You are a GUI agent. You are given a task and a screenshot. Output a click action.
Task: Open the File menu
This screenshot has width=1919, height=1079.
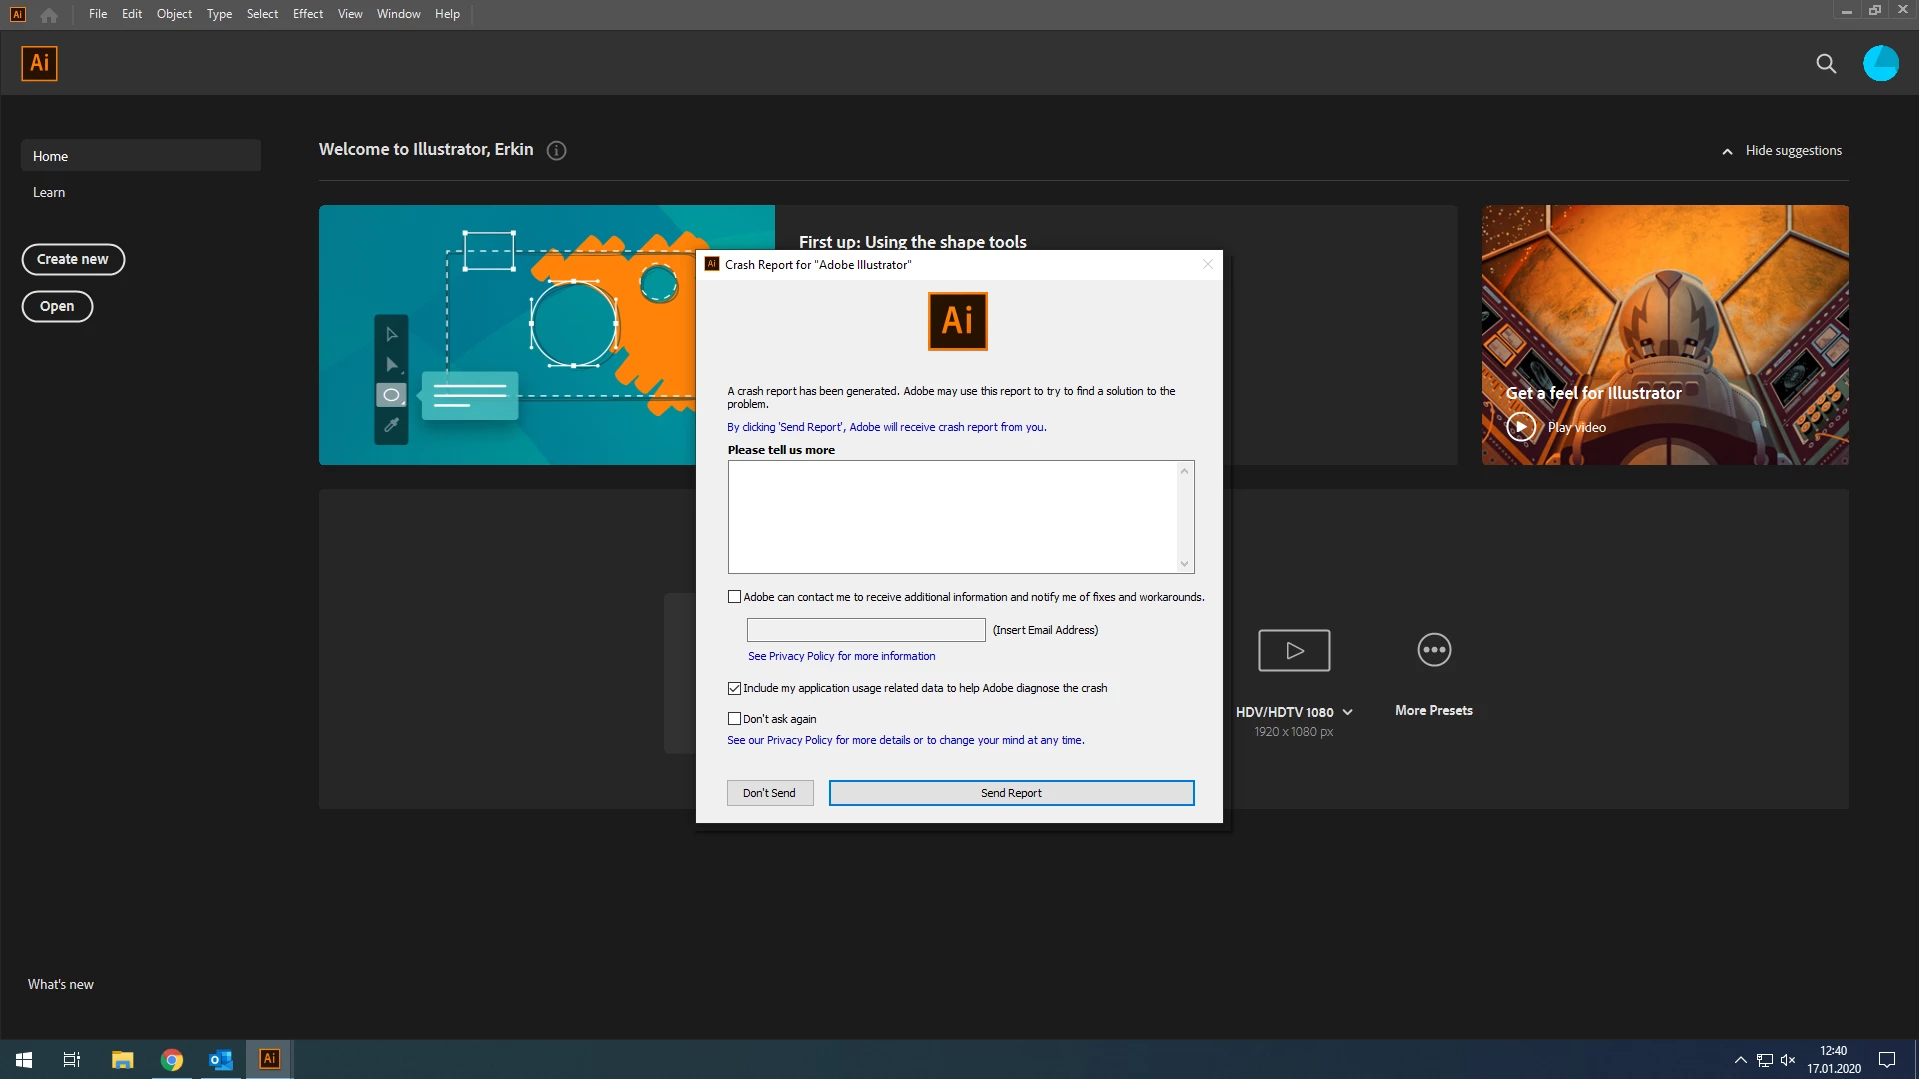[98, 14]
